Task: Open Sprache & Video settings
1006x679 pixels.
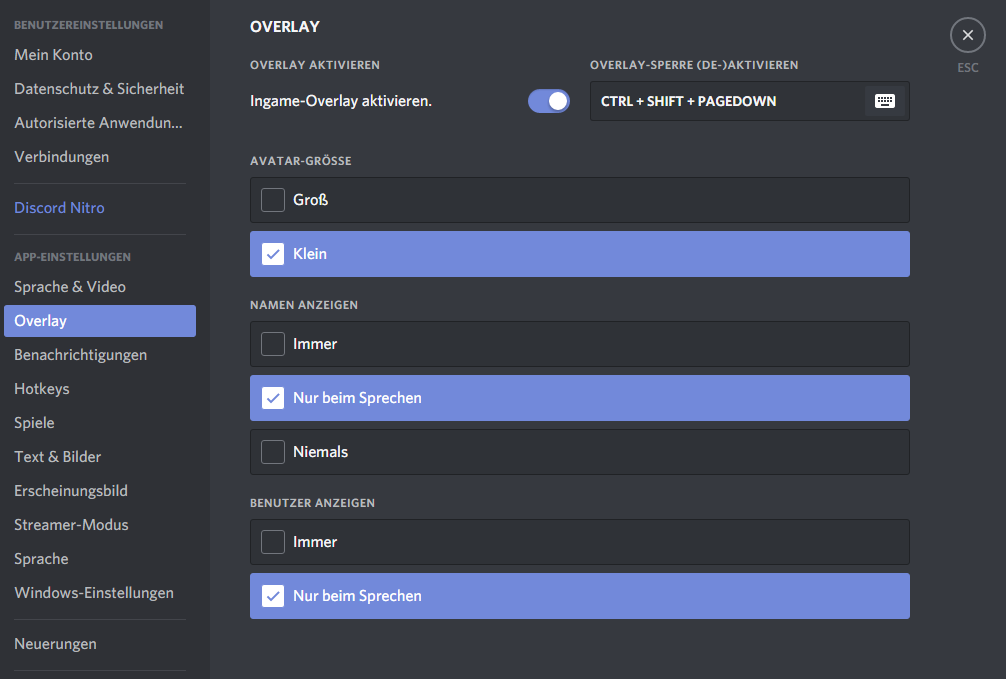Action: [x=99, y=287]
